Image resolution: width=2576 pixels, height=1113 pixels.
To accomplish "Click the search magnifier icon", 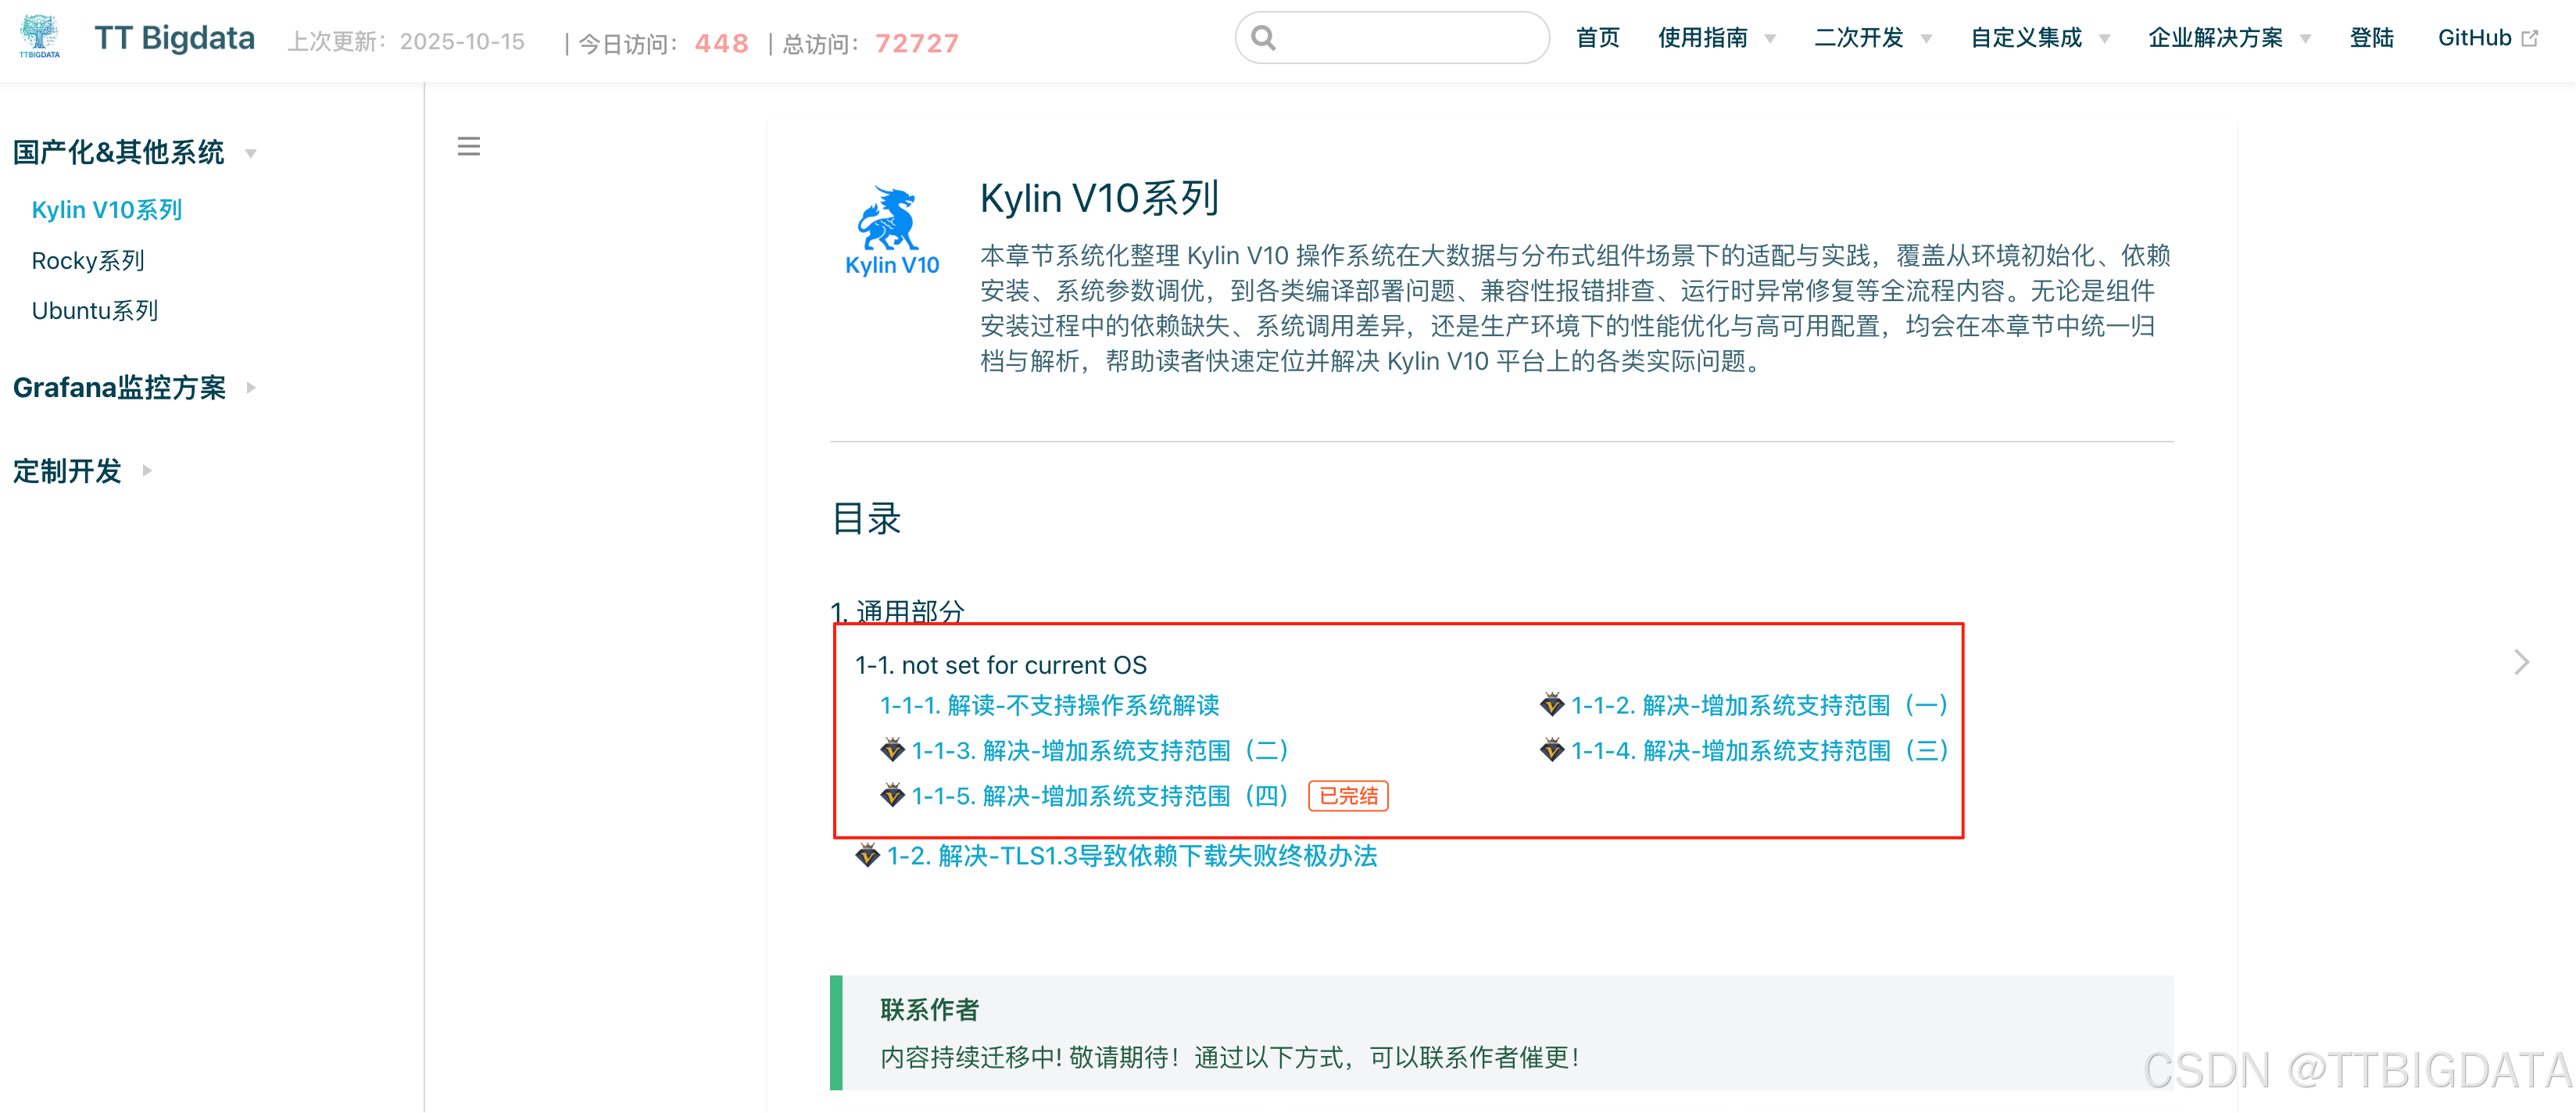I will coord(1263,37).
